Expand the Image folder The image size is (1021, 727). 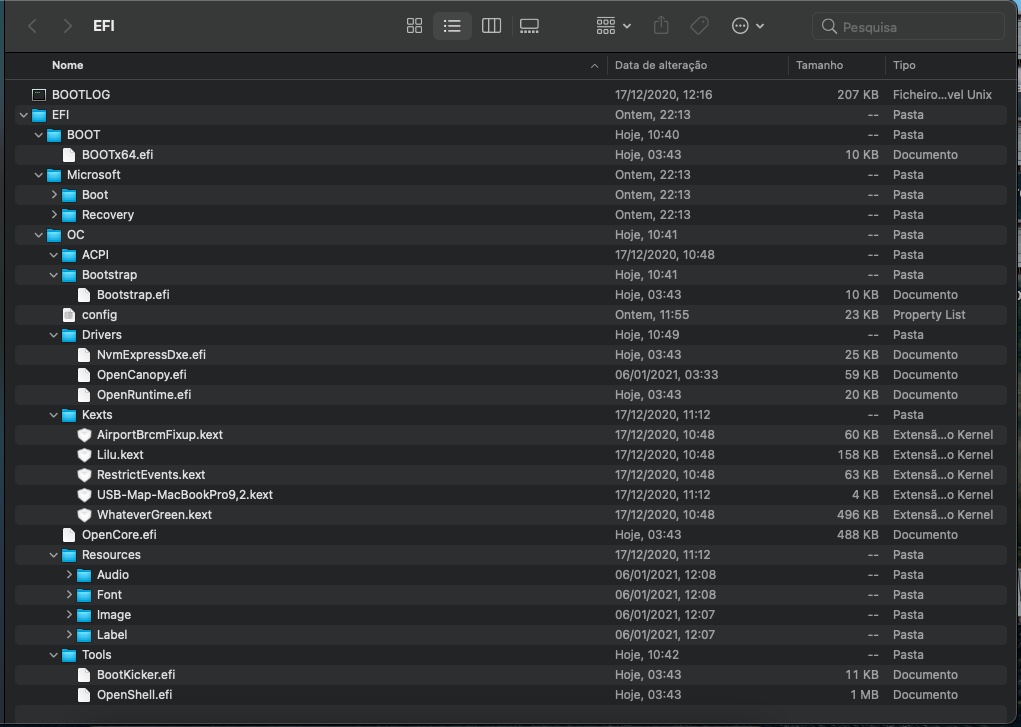tap(69, 615)
